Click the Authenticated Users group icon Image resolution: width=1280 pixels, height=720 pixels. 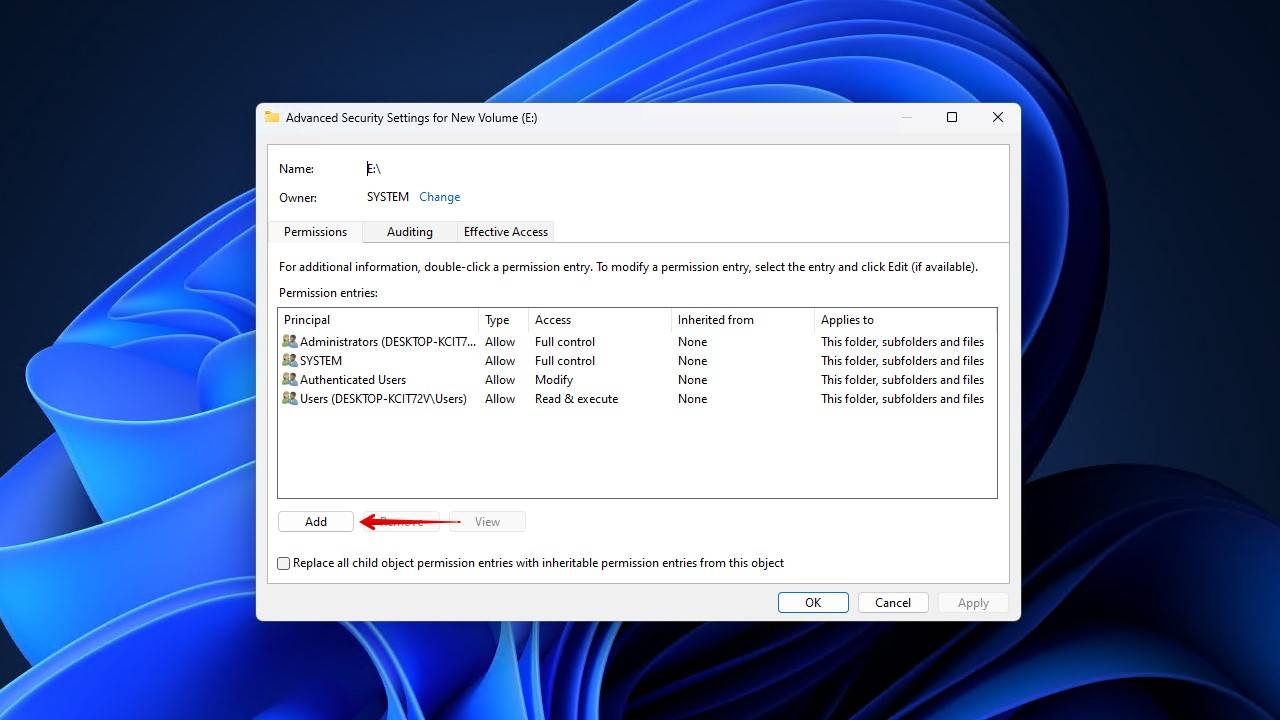[x=290, y=380]
